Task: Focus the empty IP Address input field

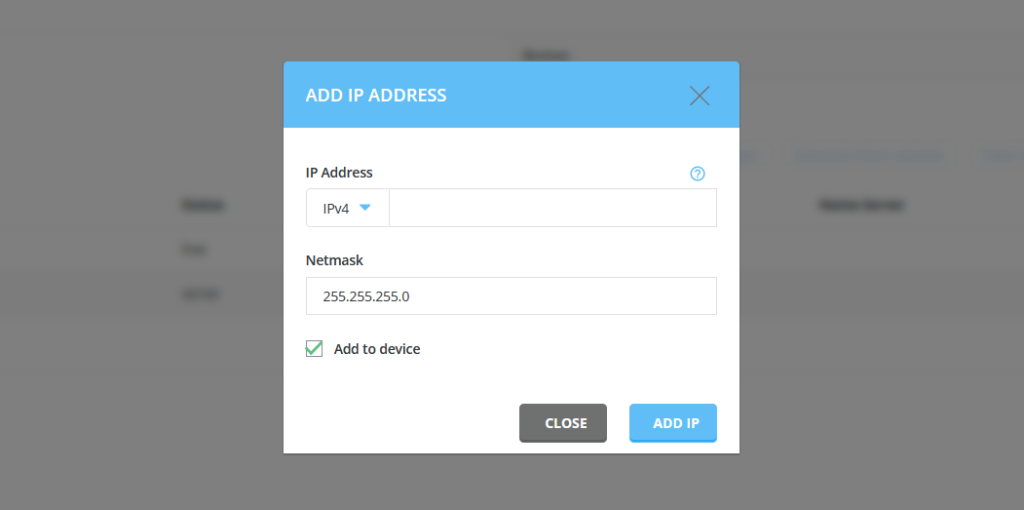Action: 552,208
